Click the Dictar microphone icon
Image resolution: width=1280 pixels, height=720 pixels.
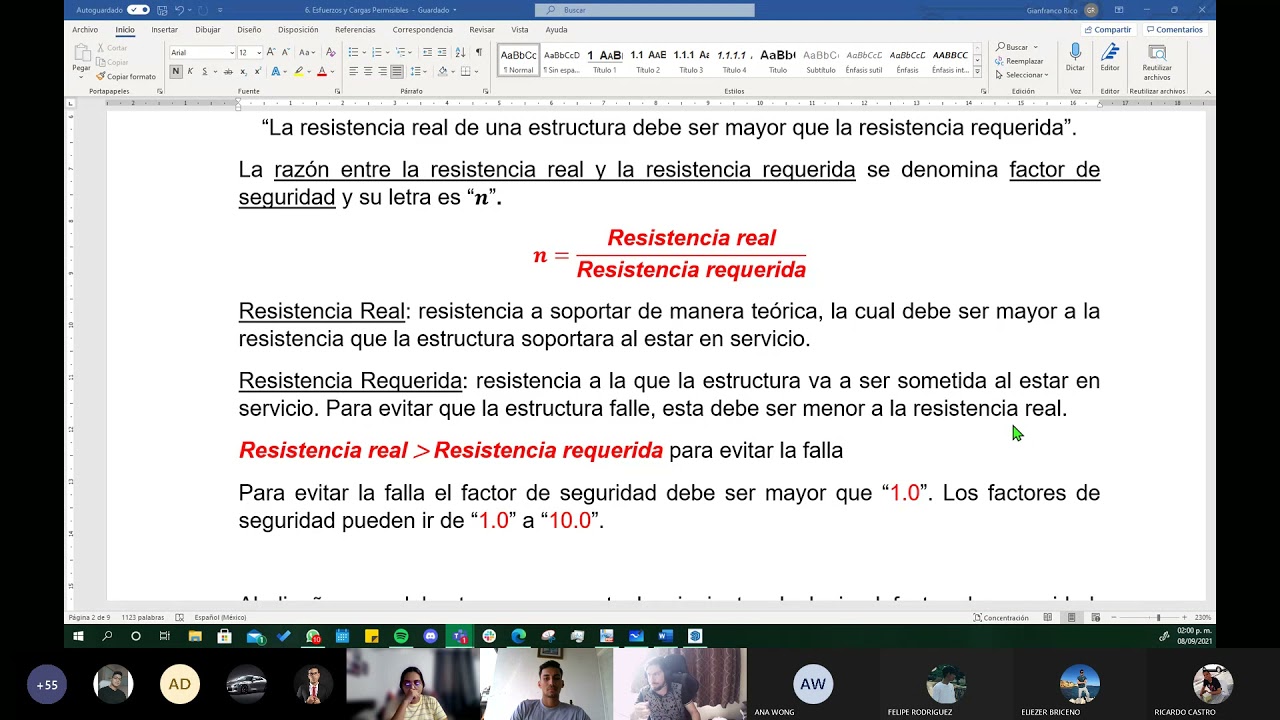[x=1075, y=51]
